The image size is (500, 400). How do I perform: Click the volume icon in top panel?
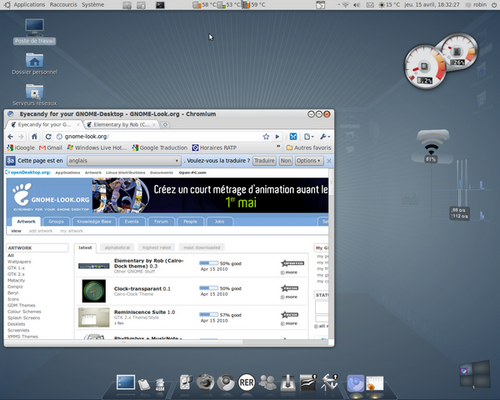pos(357,5)
